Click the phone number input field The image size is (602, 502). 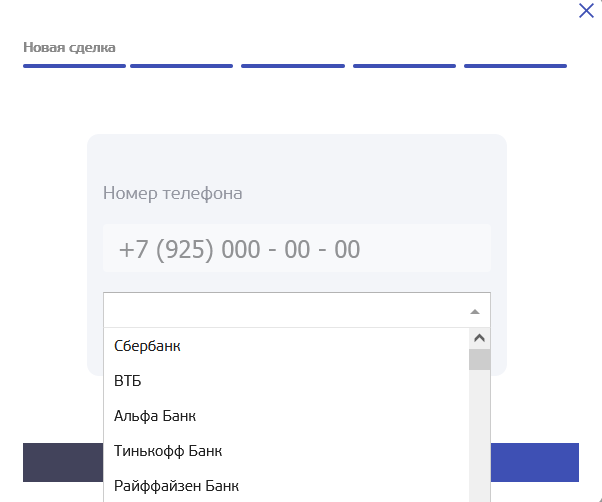point(297,248)
